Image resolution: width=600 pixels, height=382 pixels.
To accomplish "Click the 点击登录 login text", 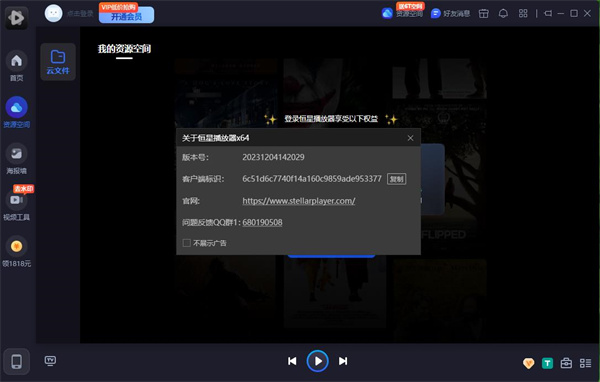I will tap(80, 14).
